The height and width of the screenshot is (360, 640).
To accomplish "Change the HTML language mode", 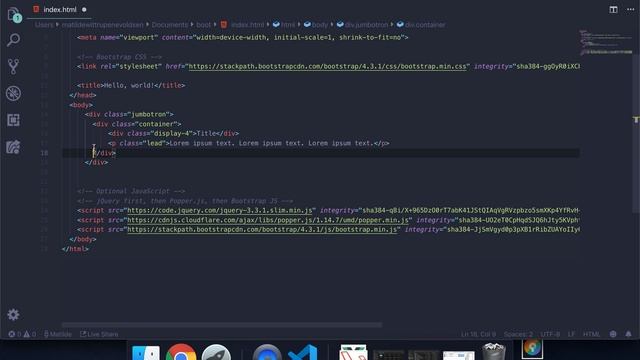I will pos(591,334).
